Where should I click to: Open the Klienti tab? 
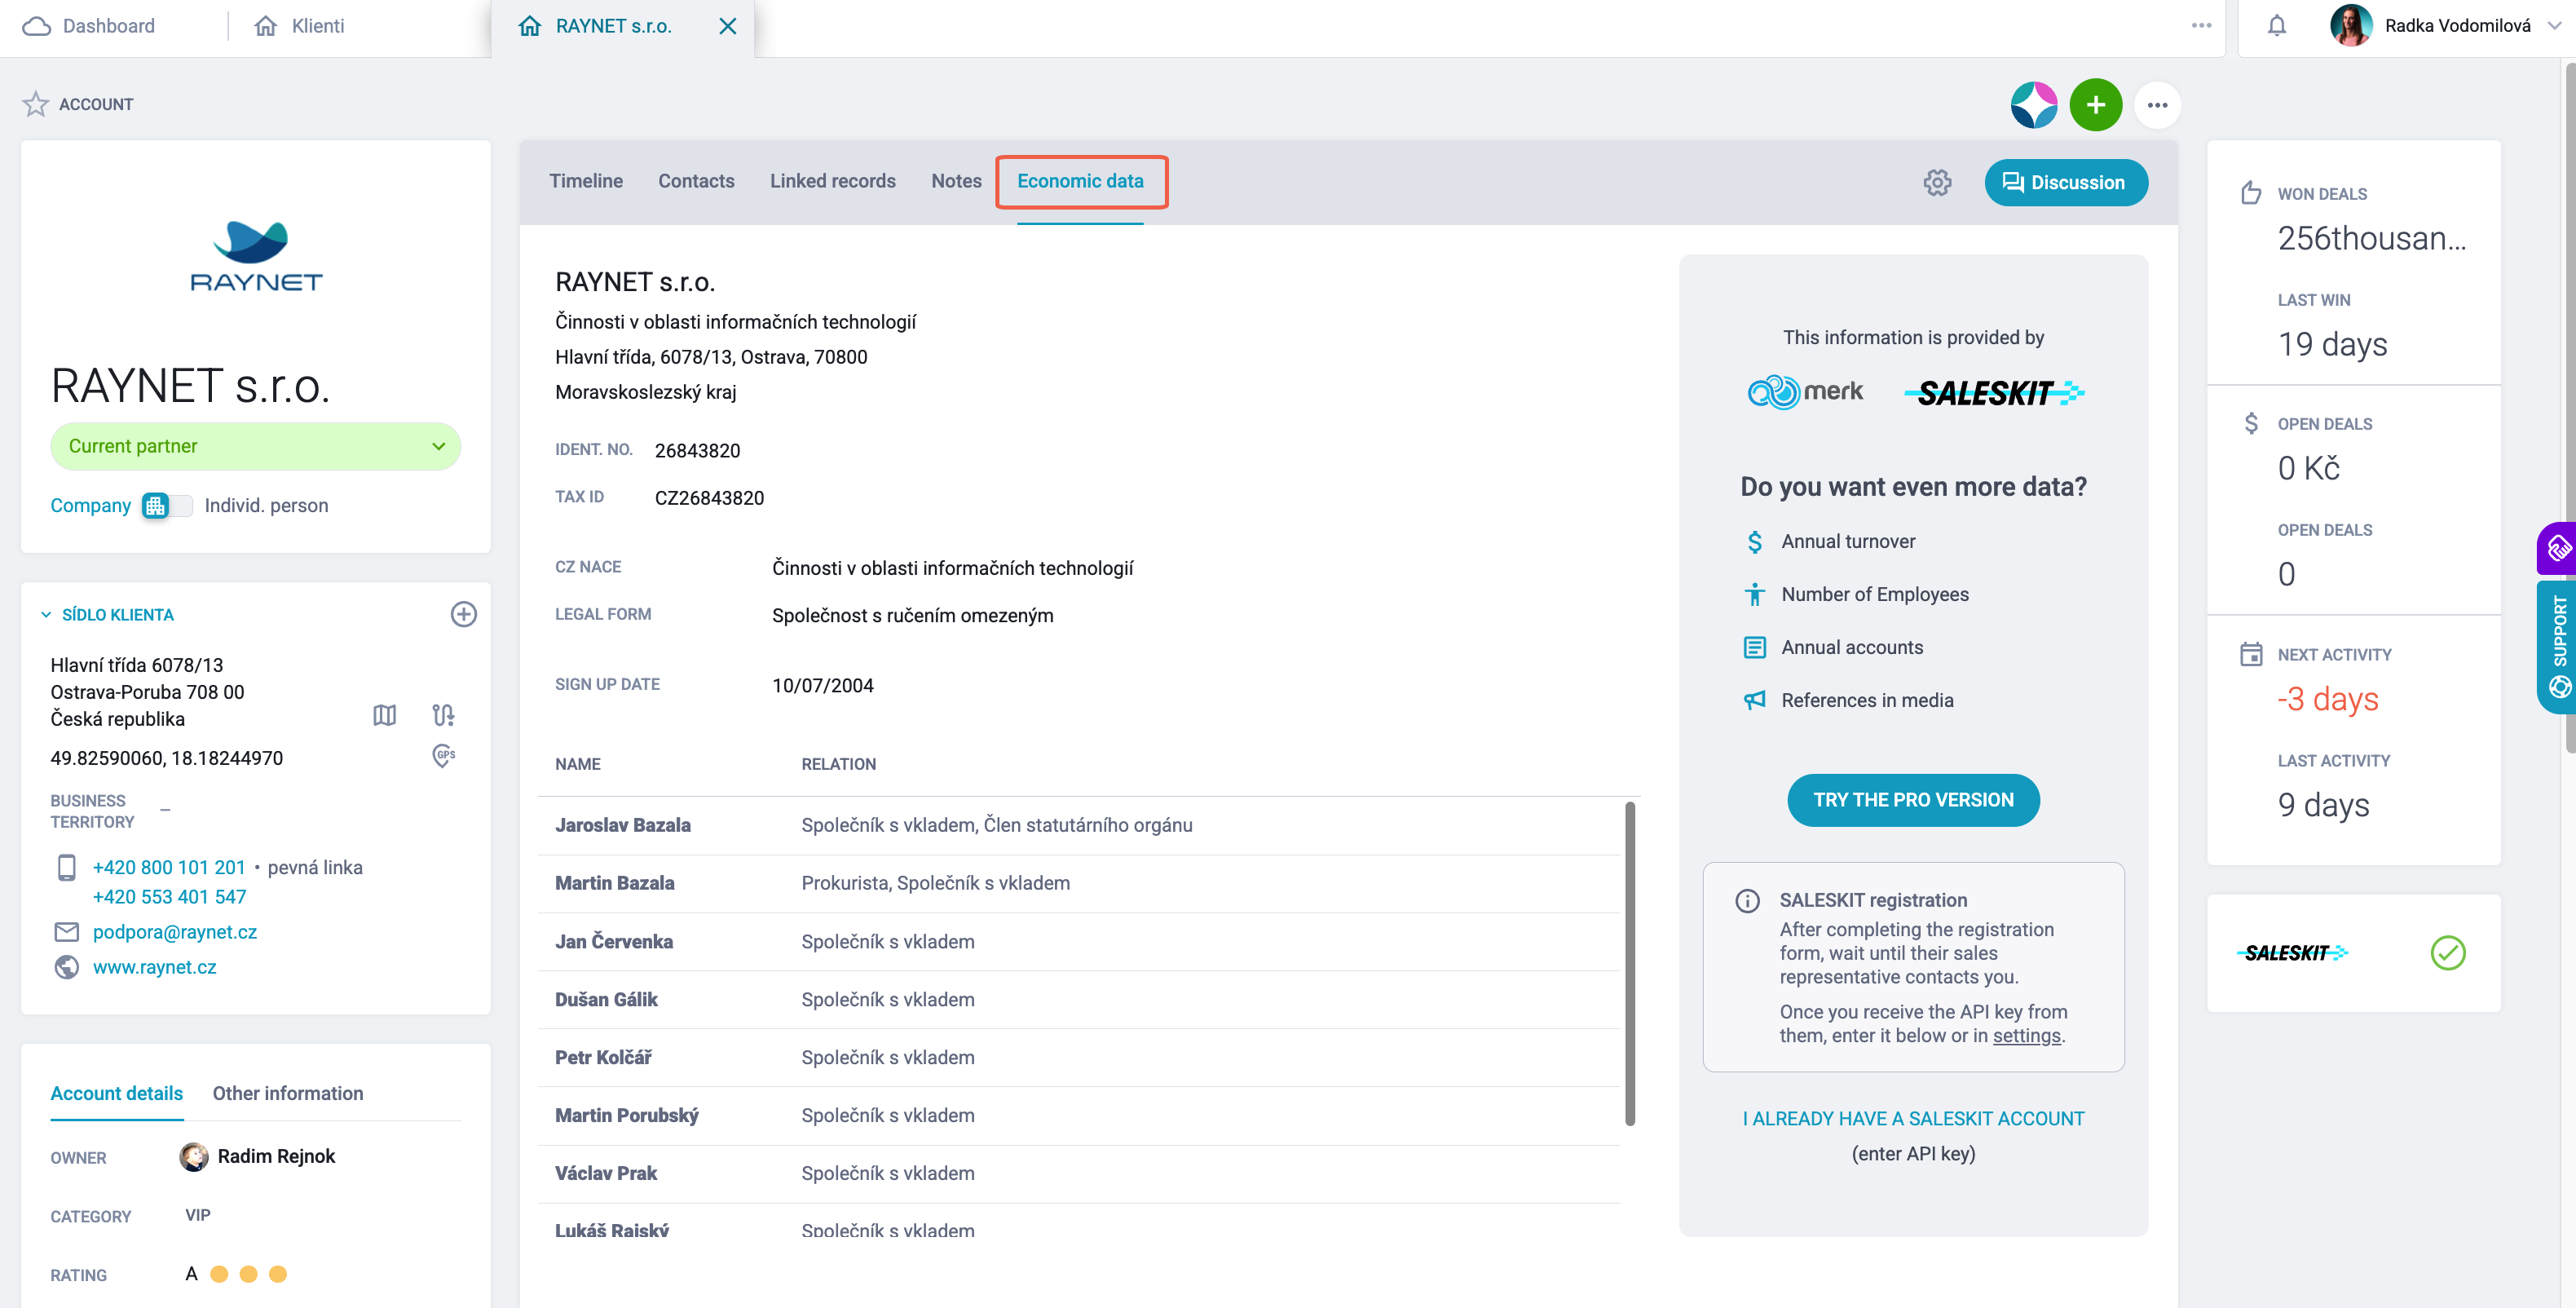300,26
